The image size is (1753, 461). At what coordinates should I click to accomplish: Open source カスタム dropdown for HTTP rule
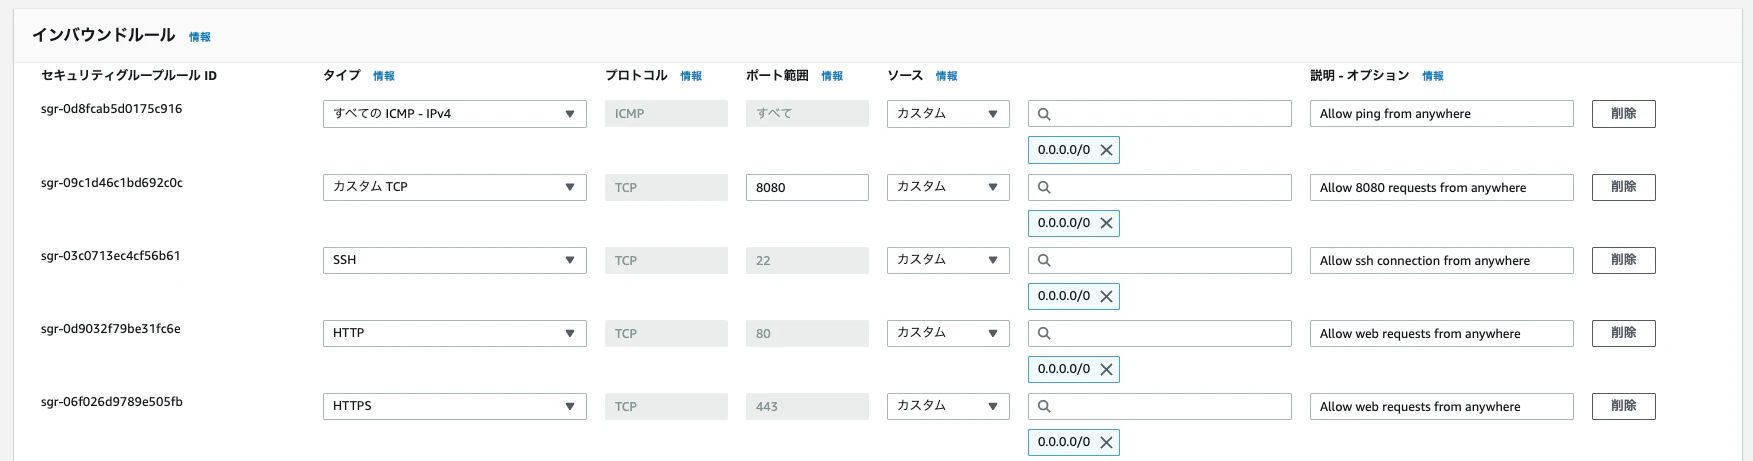(948, 333)
